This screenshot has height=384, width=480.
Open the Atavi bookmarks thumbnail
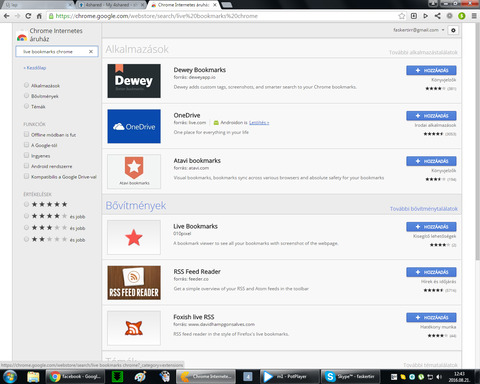click(x=134, y=171)
